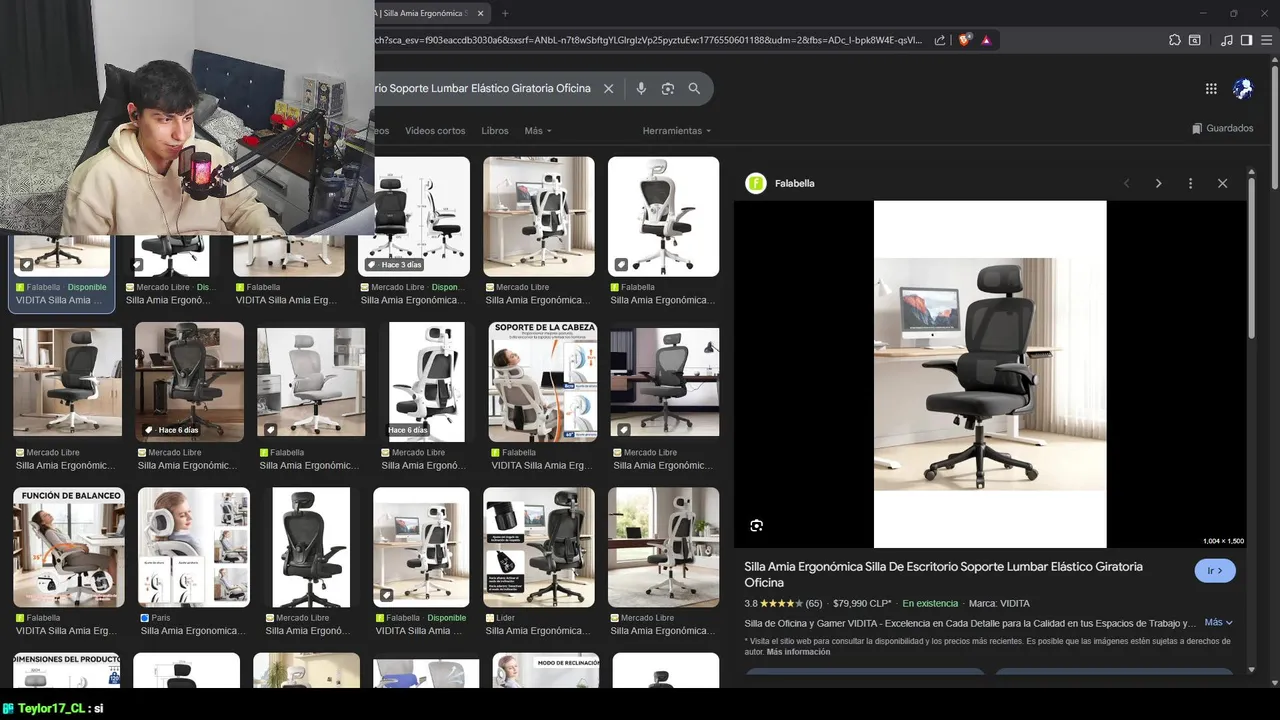The image size is (1280, 720).
Task: Click the Ir button to visit site
Action: coord(1215,571)
